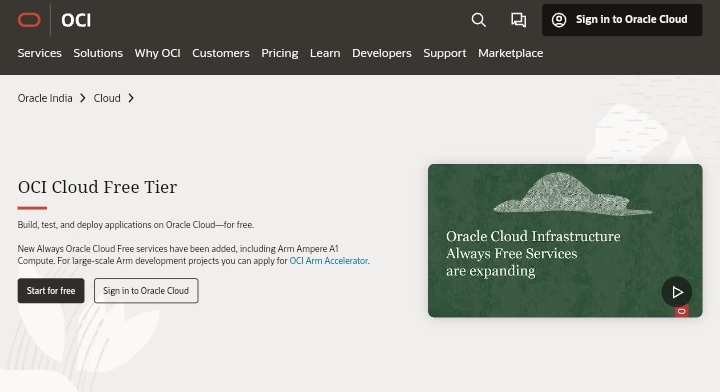Screen dimensions: 720x392
Task: Click the small red Oracle badge on video
Action: pos(681,311)
